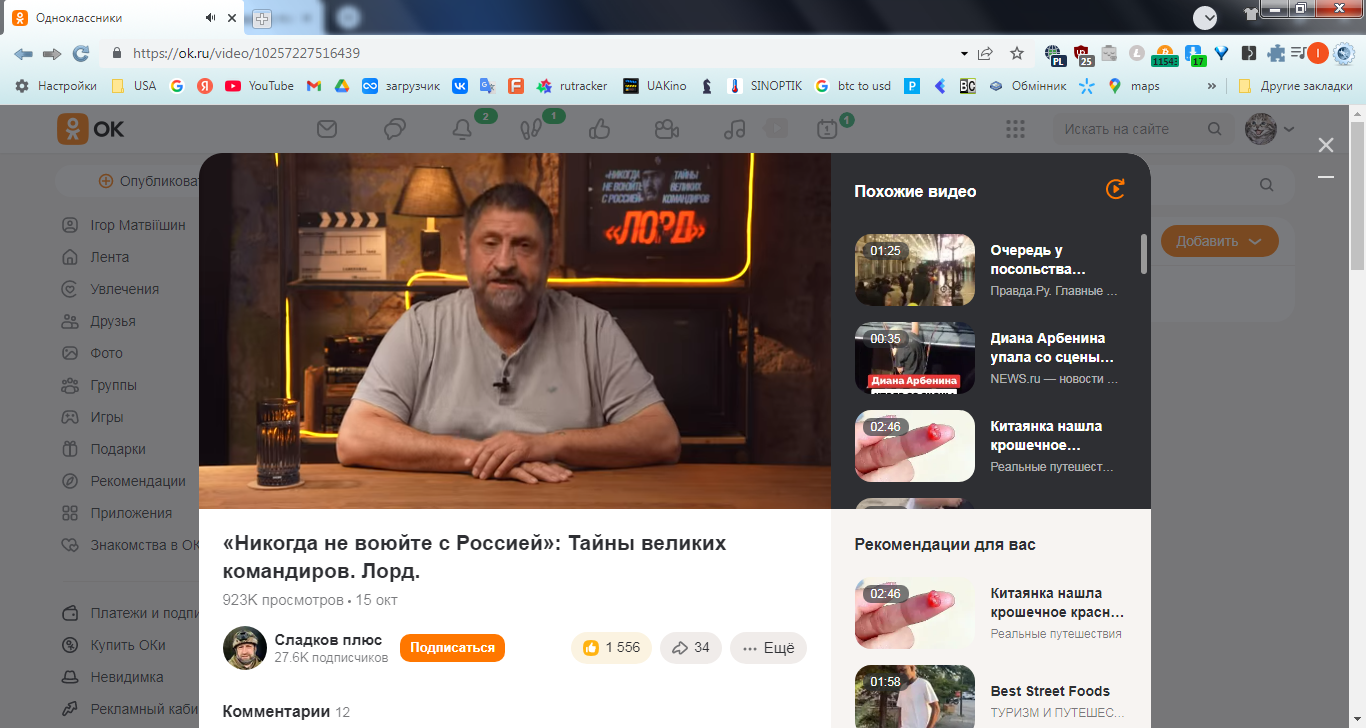
Task: Click the Сладков плюс channel avatar
Action: tap(244, 648)
